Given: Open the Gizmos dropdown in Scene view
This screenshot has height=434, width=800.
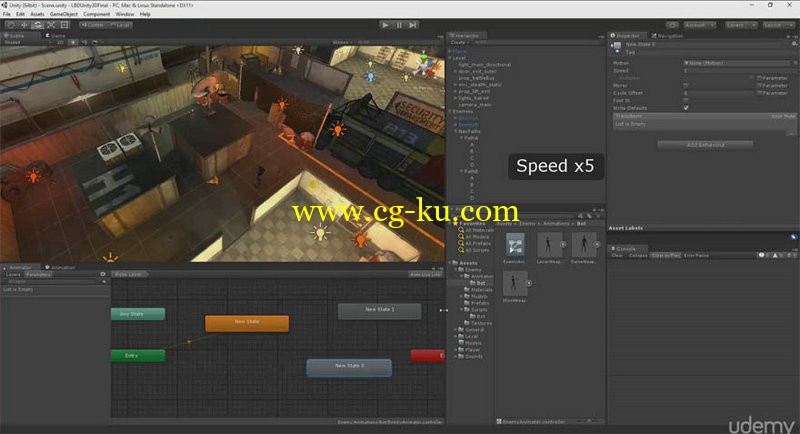Looking at the screenshot, I should (x=342, y=42).
